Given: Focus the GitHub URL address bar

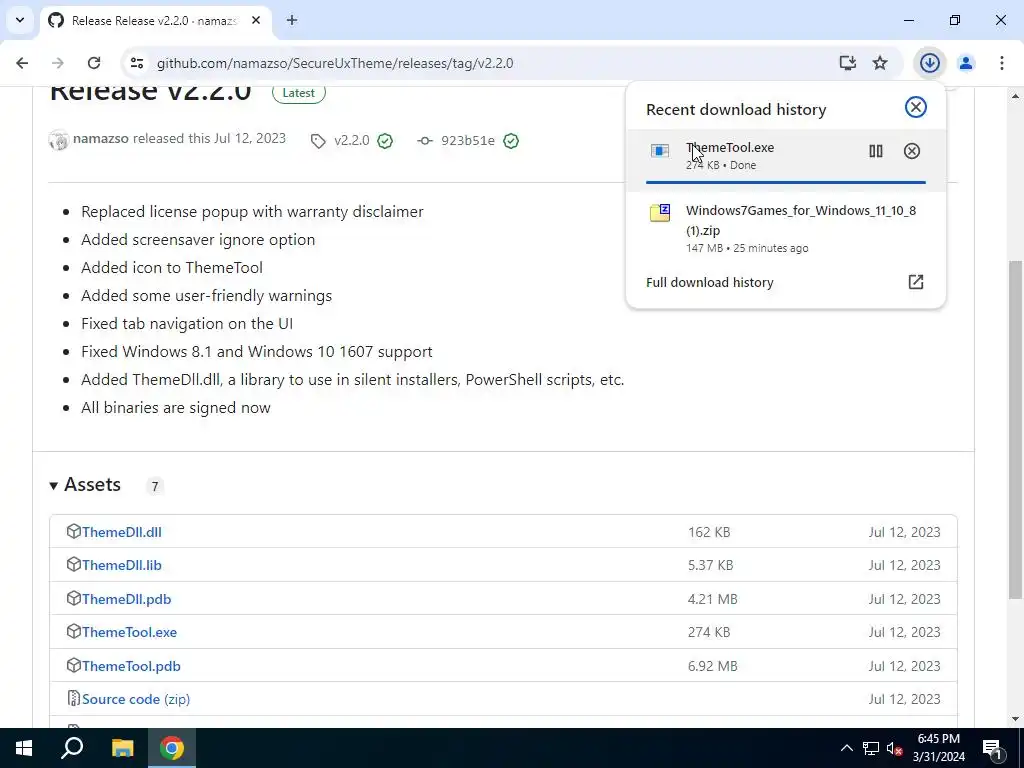Looking at the screenshot, I should tap(335, 63).
